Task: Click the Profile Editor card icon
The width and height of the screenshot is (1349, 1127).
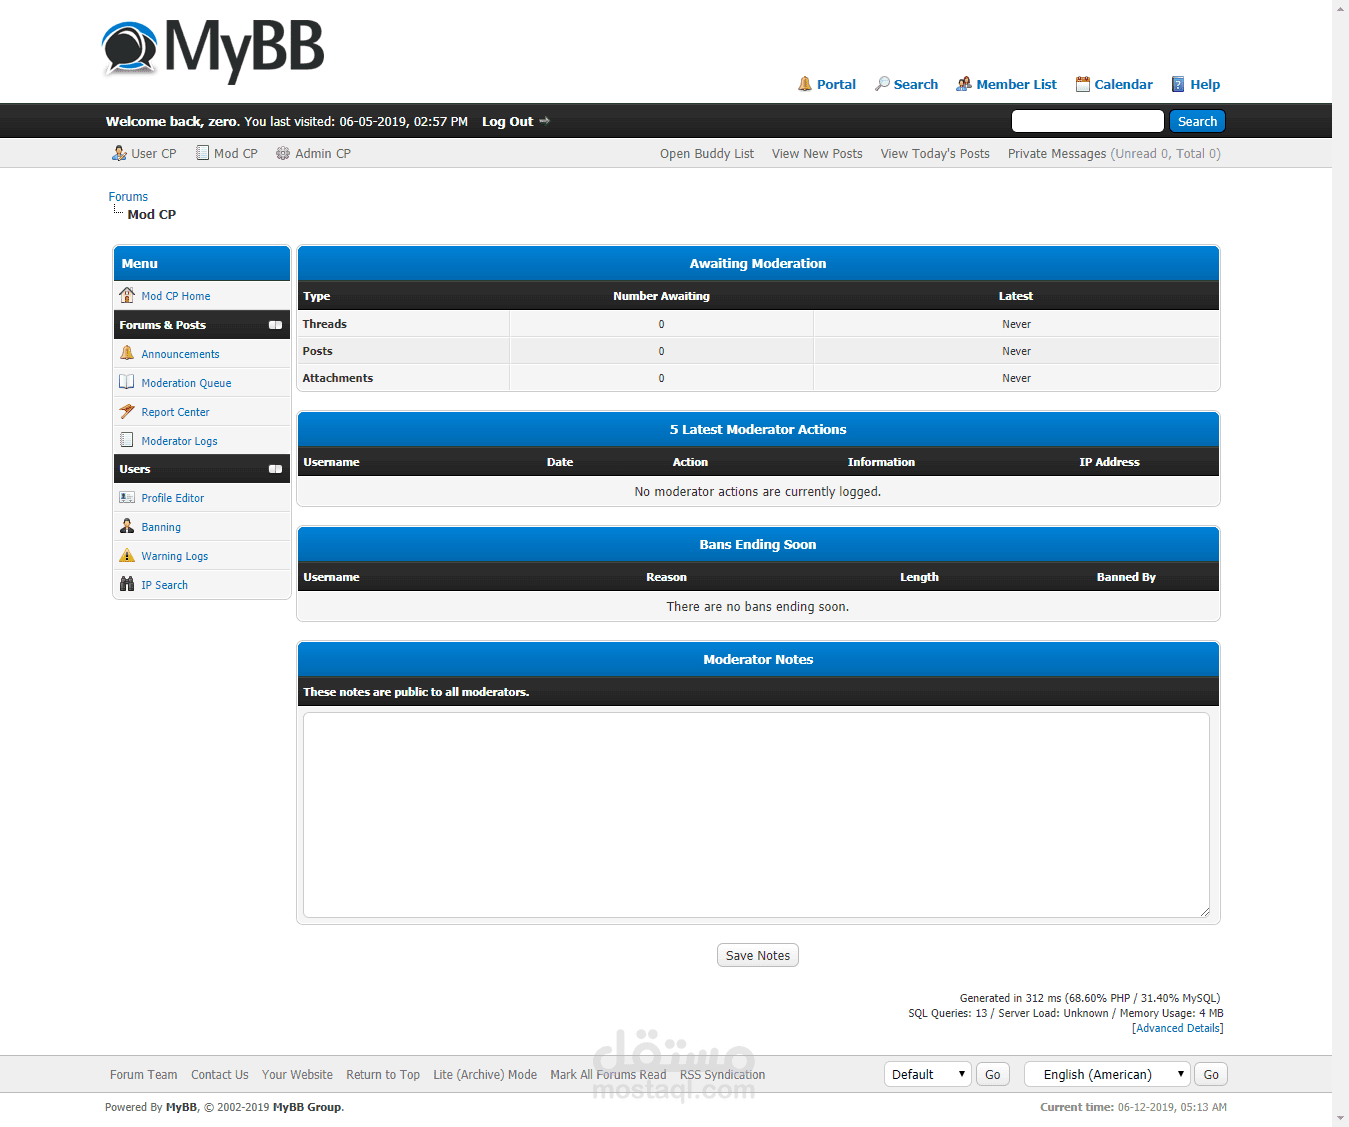Action: point(127,497)
